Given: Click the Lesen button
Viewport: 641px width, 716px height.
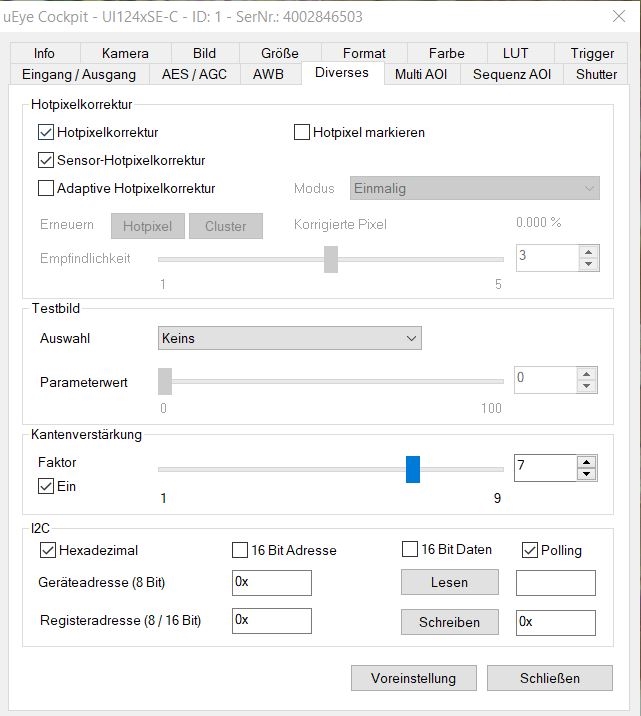Looking at the screenshot, I should tap(449, 582).
